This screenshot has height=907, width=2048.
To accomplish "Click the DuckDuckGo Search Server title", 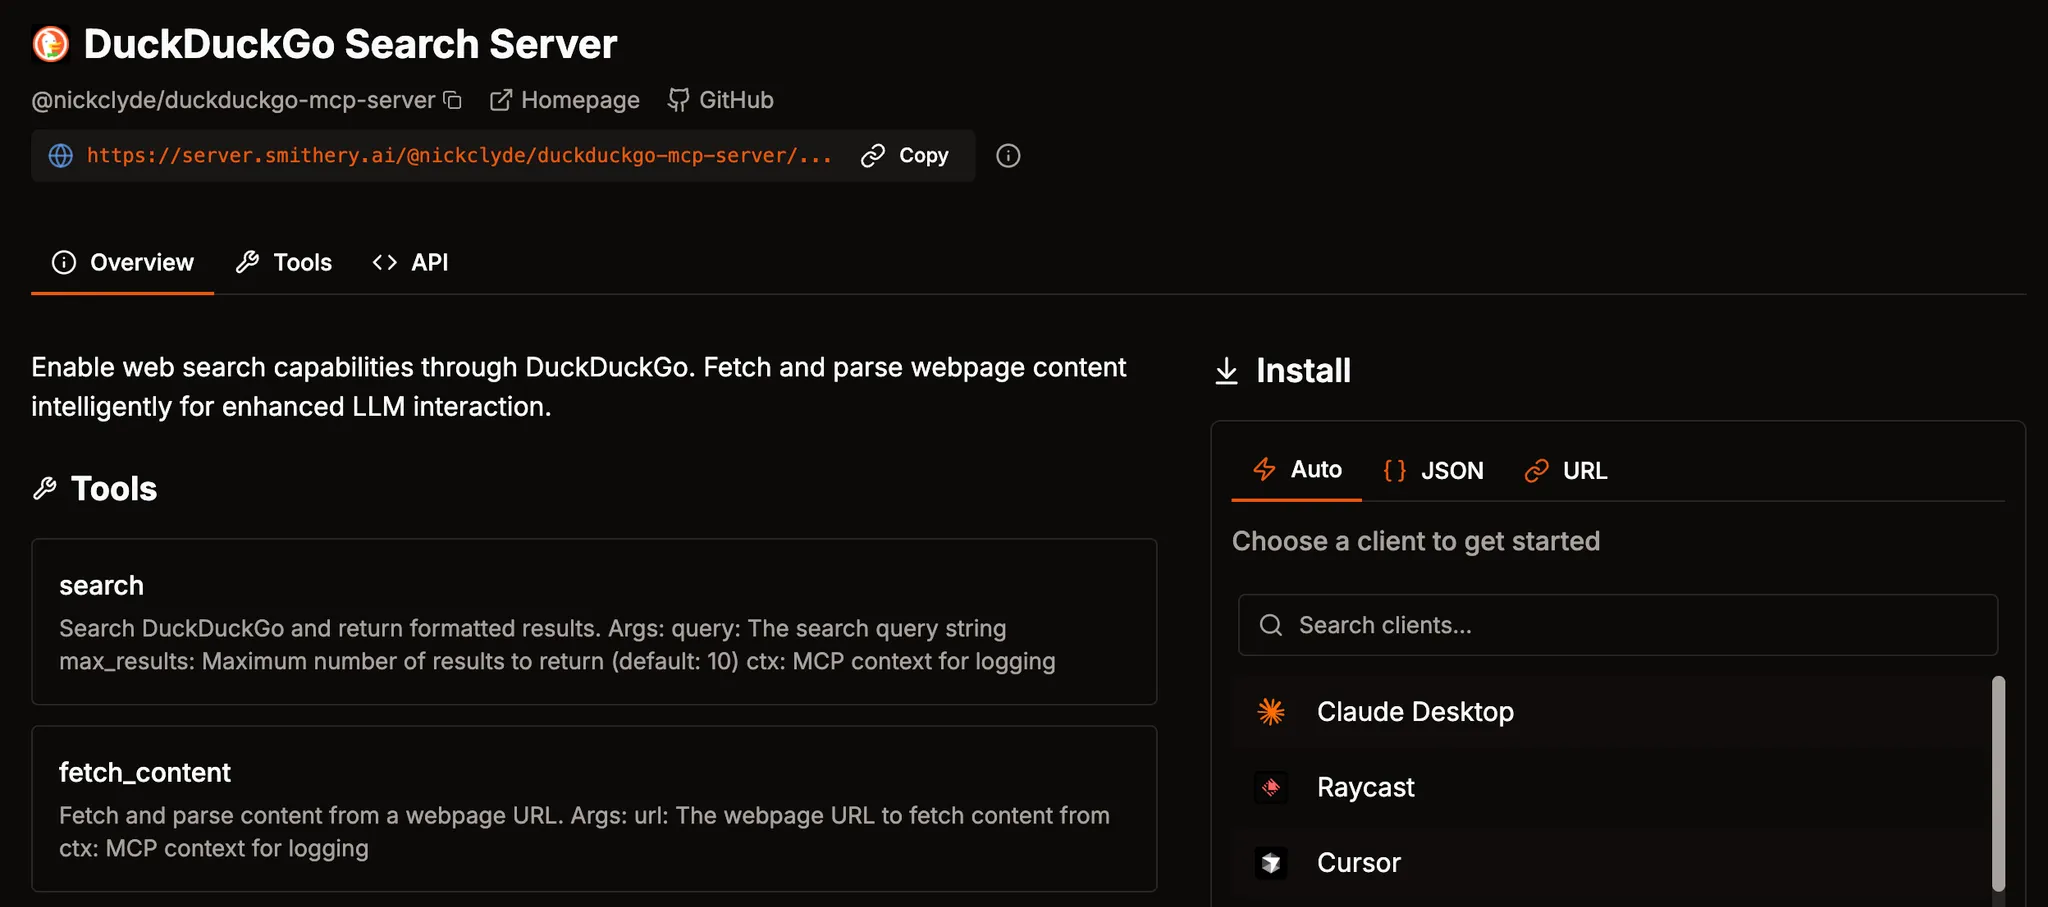I will click(350, 44).
